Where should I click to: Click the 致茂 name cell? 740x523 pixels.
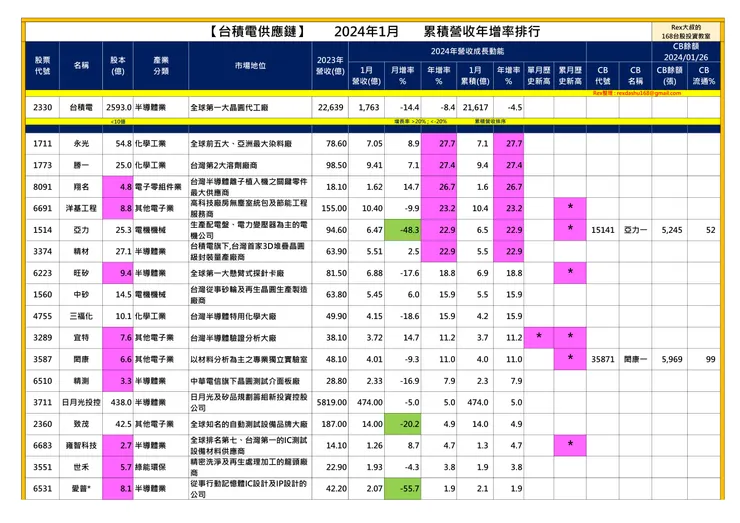pos(81,424)
